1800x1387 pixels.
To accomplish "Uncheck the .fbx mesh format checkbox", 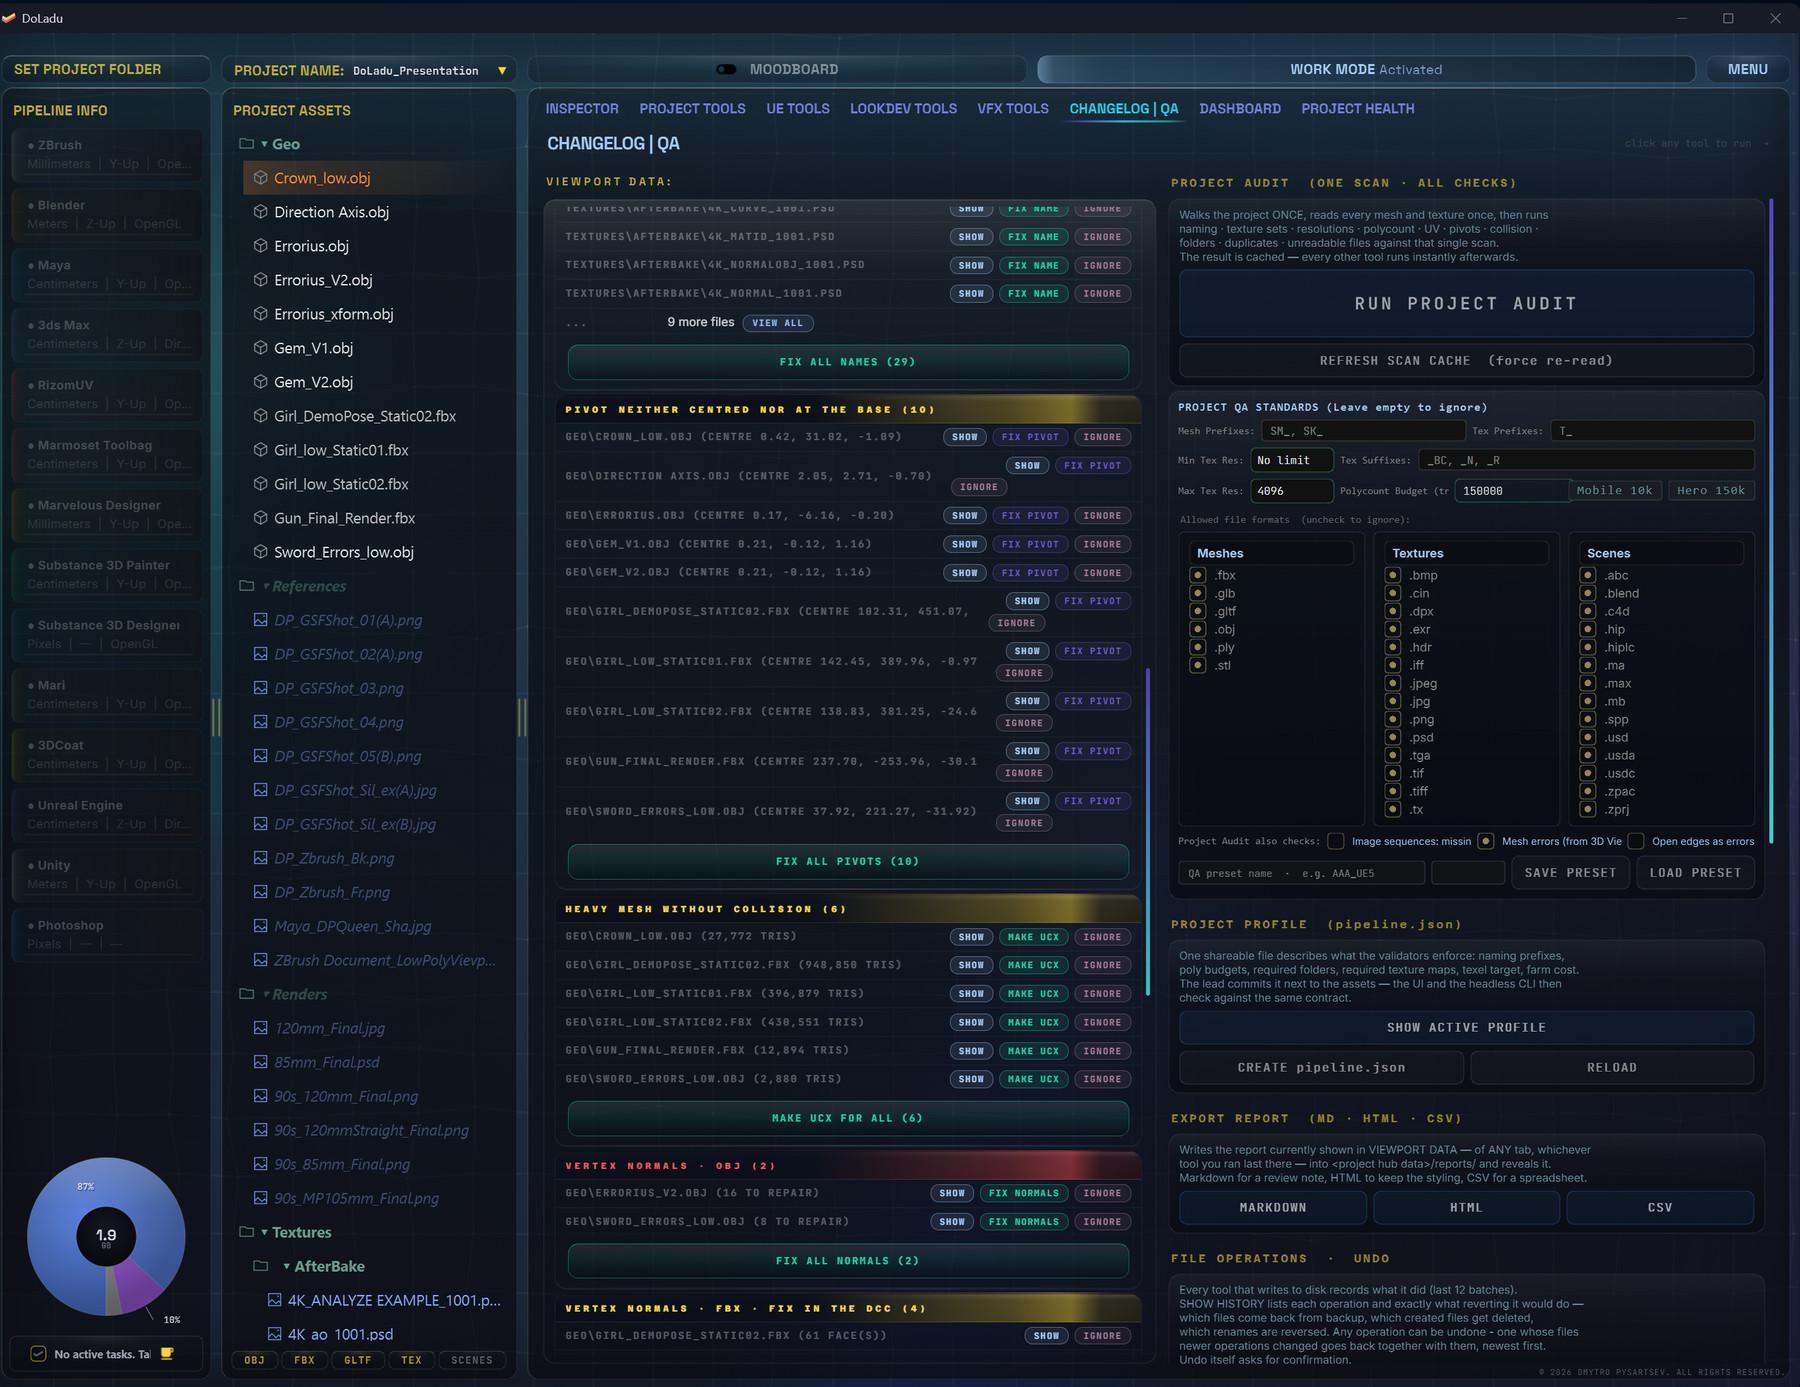I will click(x=1197, y=575).
